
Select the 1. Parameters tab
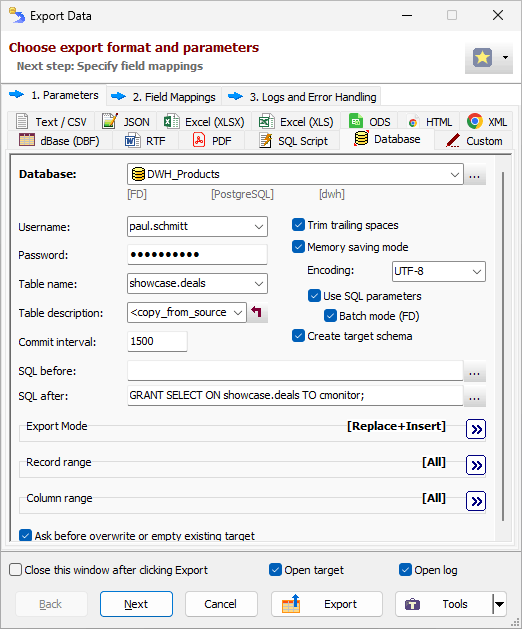[x=53, y=95]
